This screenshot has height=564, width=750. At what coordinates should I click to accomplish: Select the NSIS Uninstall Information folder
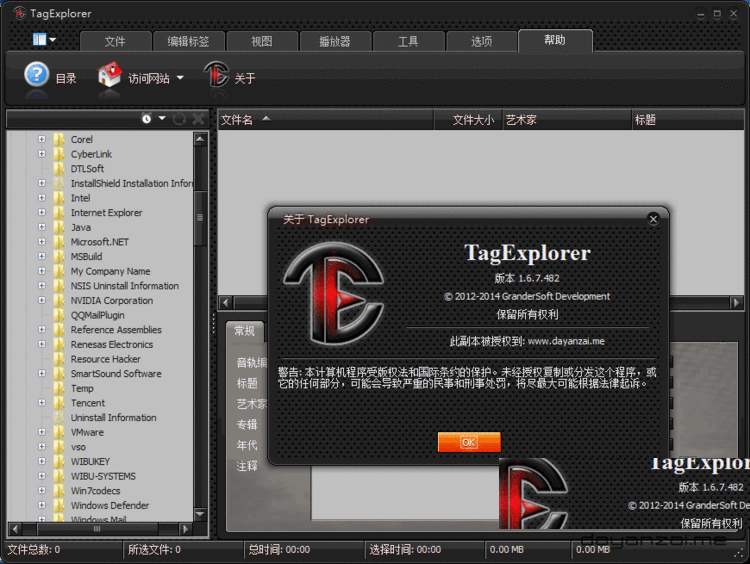point(124,286)
